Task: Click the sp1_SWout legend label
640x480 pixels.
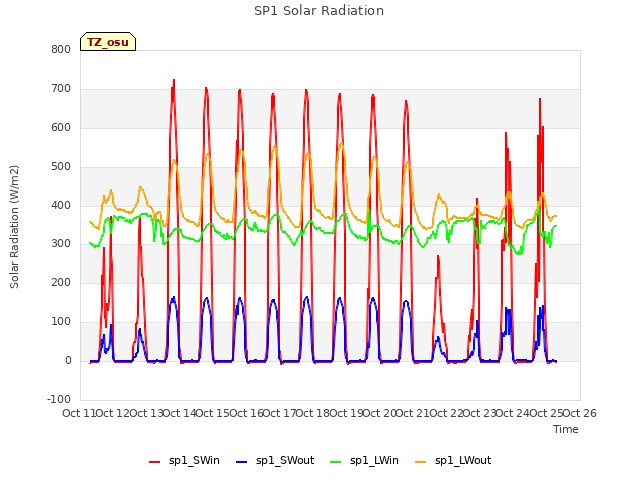Action: pos(285,460)
